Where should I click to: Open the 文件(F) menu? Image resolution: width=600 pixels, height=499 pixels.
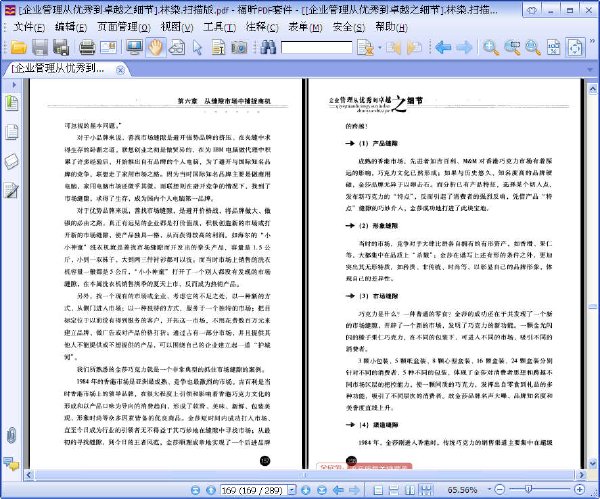point(29,27)
